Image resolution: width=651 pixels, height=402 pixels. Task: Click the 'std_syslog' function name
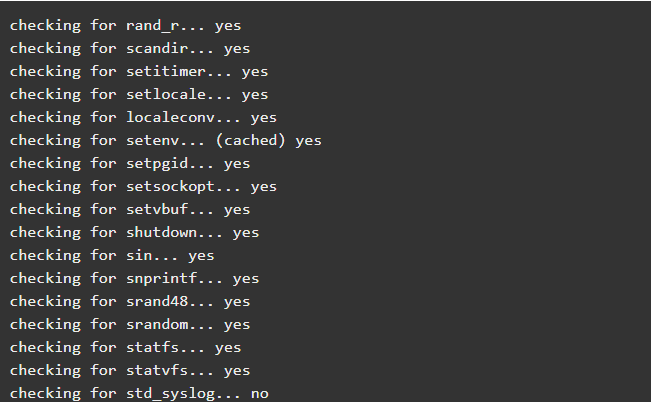click(x=170, y=394)
